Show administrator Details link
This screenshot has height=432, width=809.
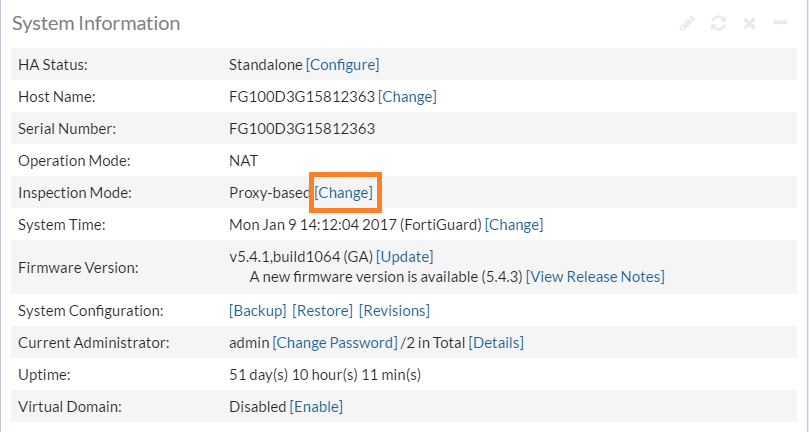pos(496,342)
